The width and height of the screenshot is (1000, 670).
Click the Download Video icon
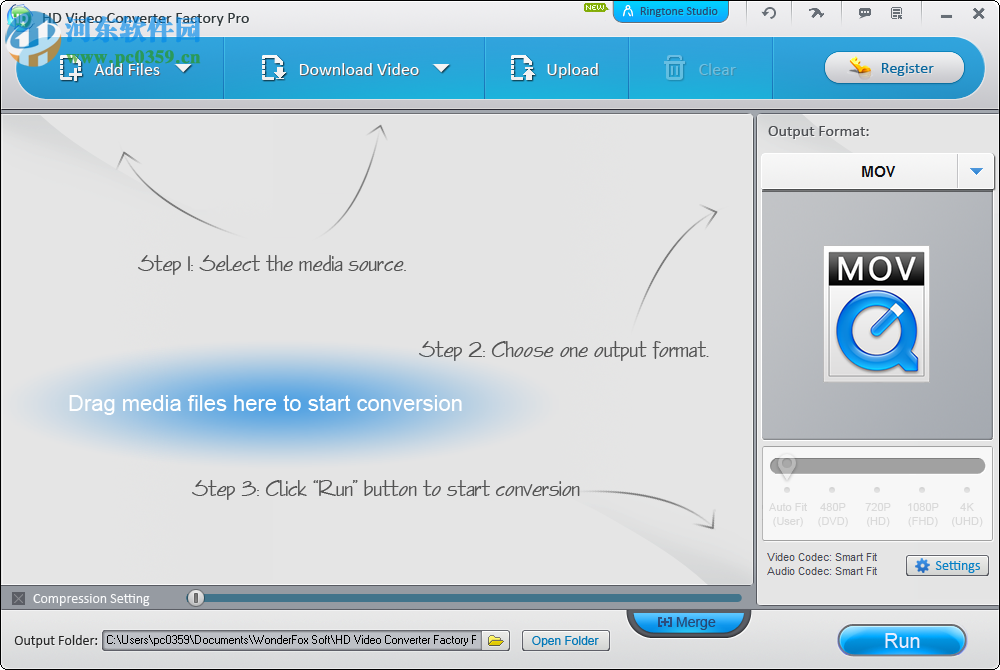tap(272, 68)
